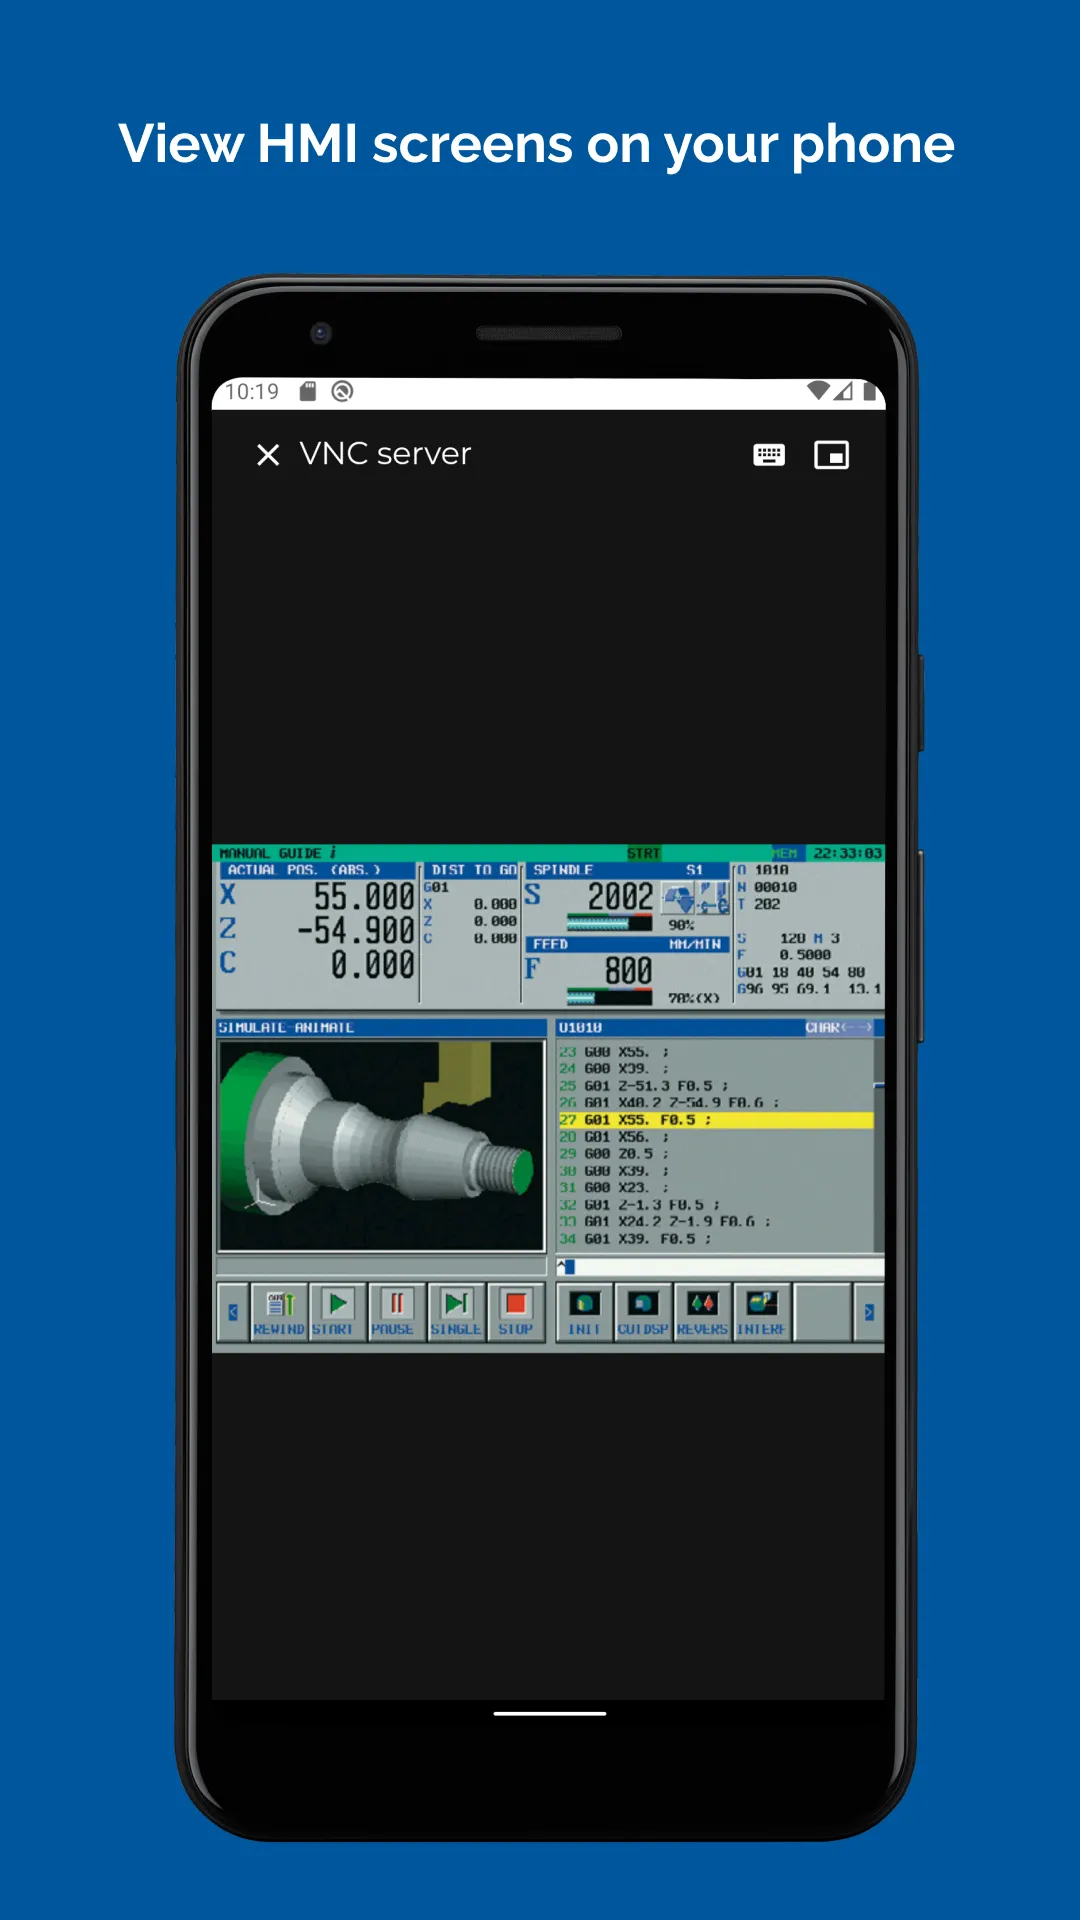Screen dimensions: 1080x1920
Task: Click the FEED MM/MIN header
Action: pyautogui.click(x=627, y=944)
